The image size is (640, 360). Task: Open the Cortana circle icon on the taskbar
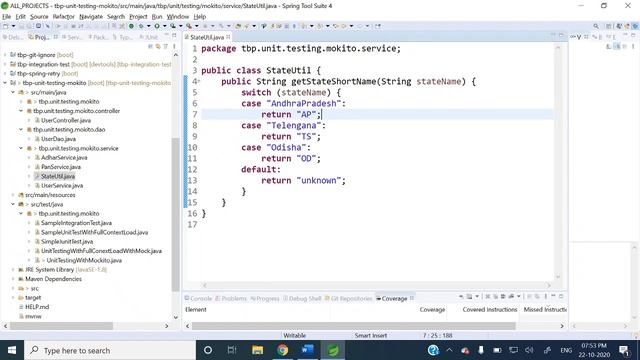(x=208, y=350)
